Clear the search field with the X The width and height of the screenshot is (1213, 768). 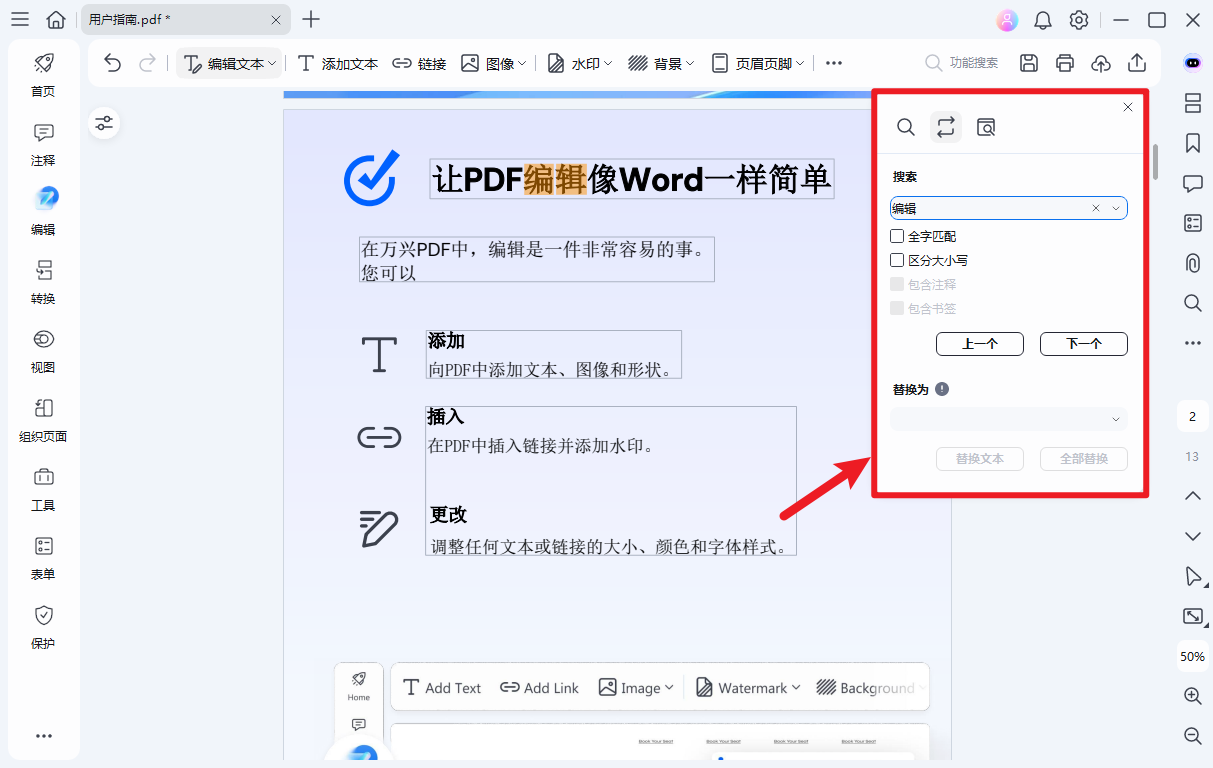point(1095,207)
